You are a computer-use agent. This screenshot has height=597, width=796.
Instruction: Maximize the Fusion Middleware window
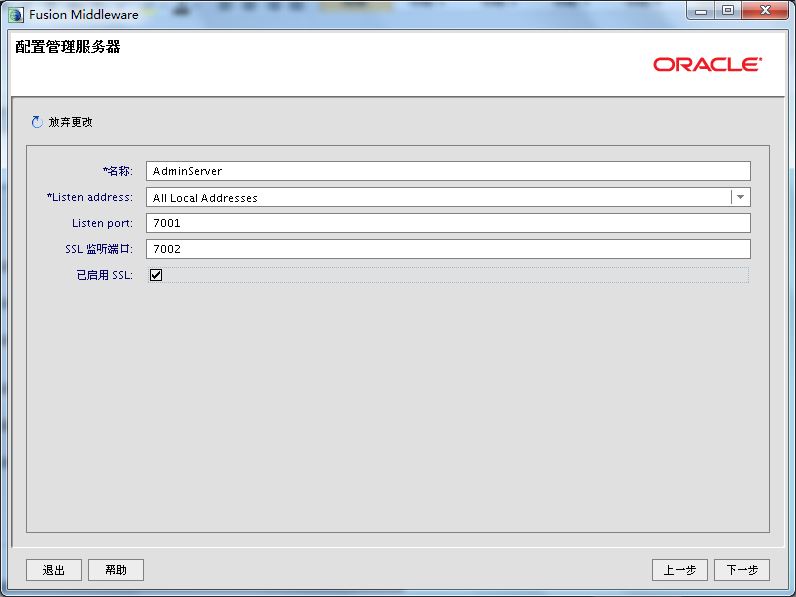(728, 11)
